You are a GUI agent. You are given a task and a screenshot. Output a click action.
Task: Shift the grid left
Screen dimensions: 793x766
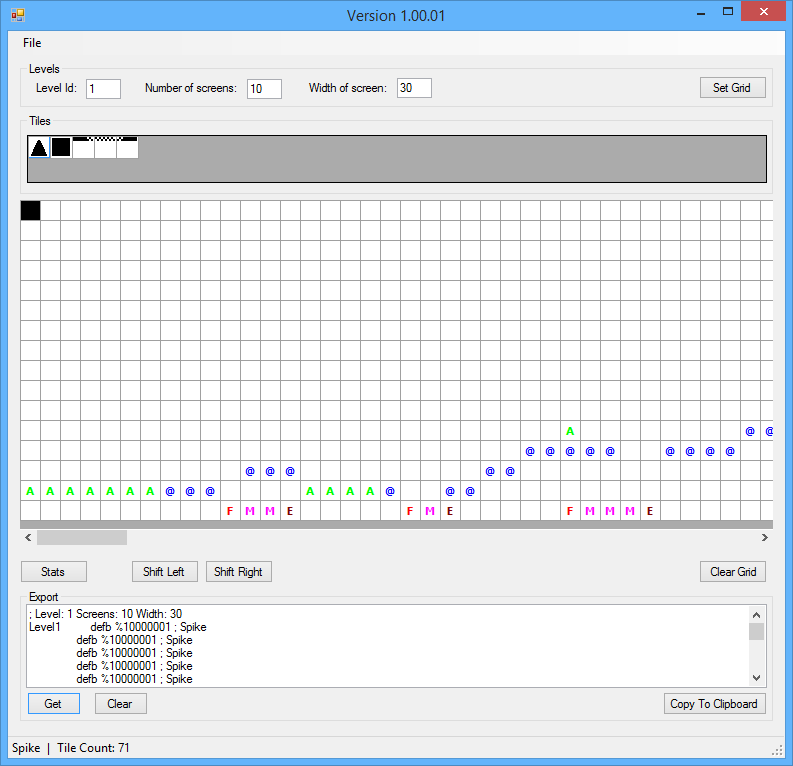coord(164,571)
